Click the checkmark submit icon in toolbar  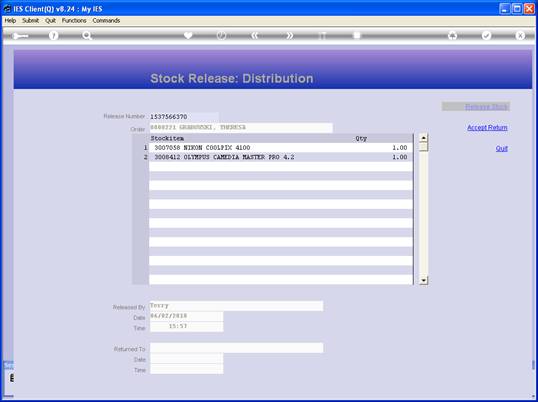point(487,35)
